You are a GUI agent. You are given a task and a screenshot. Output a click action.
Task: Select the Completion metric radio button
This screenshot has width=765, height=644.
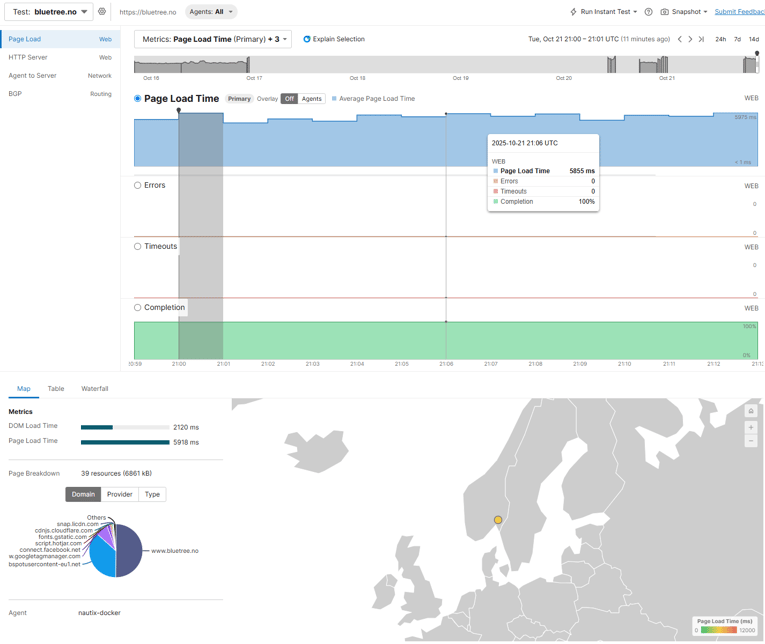[x=138, y=308]
